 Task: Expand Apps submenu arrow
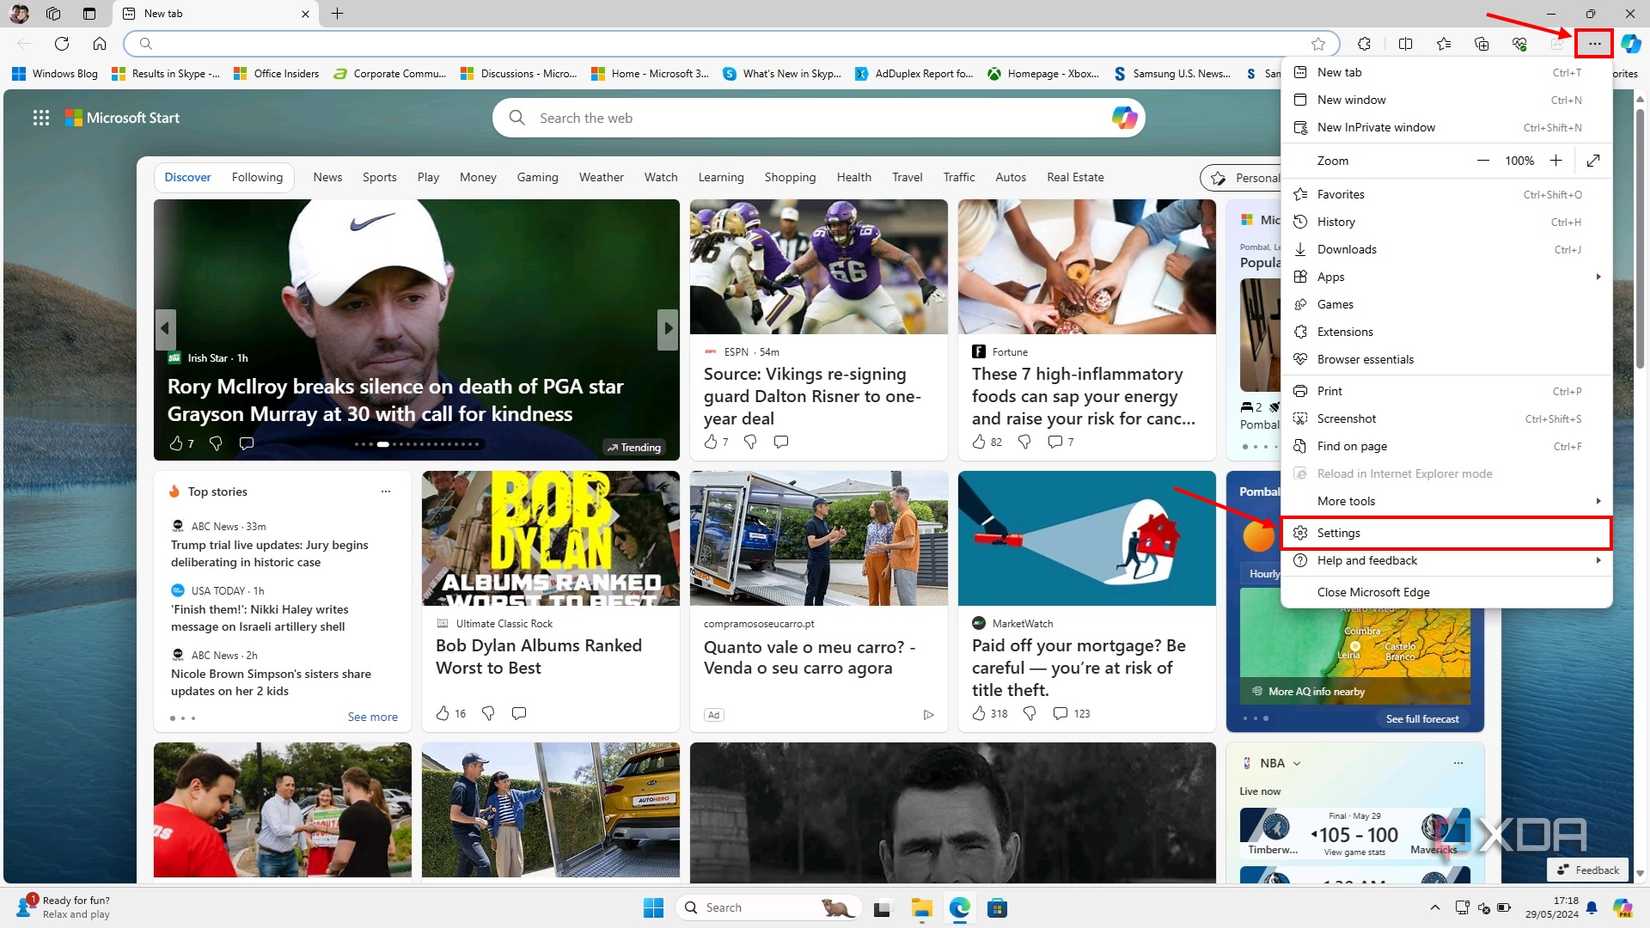pyautogui.click(x=1598, y=277)
